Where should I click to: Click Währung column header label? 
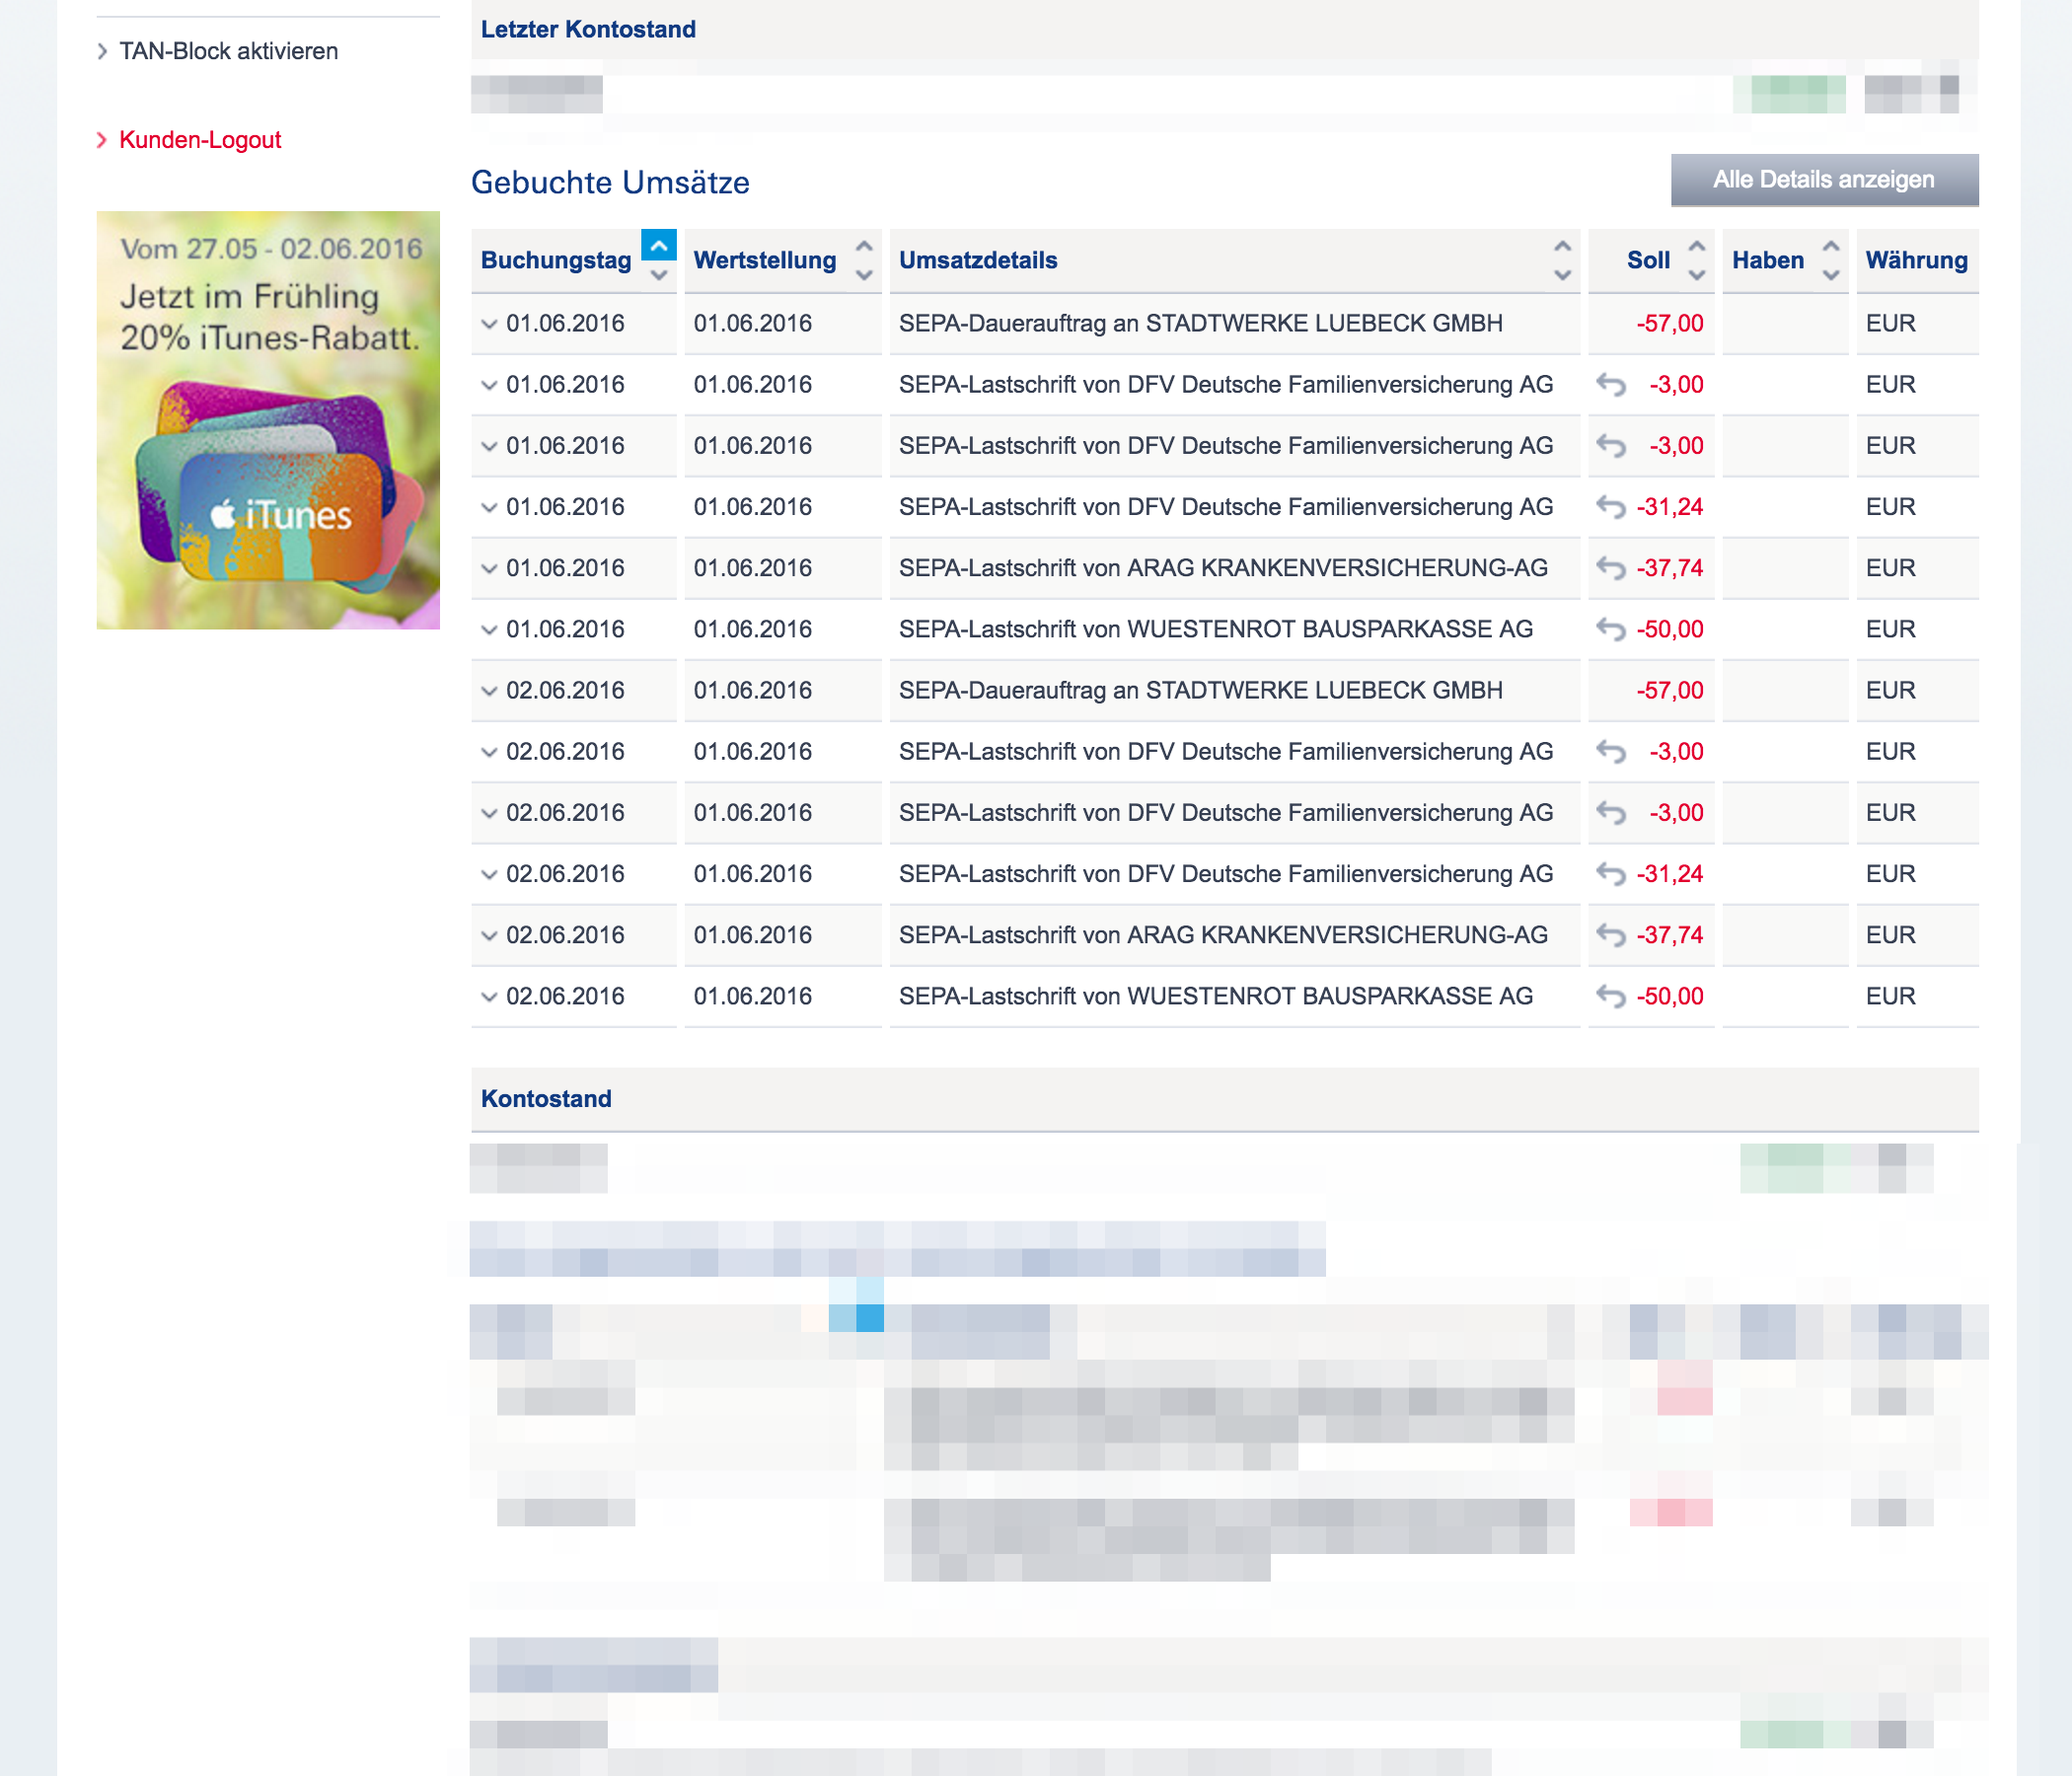click(1916, 260)
